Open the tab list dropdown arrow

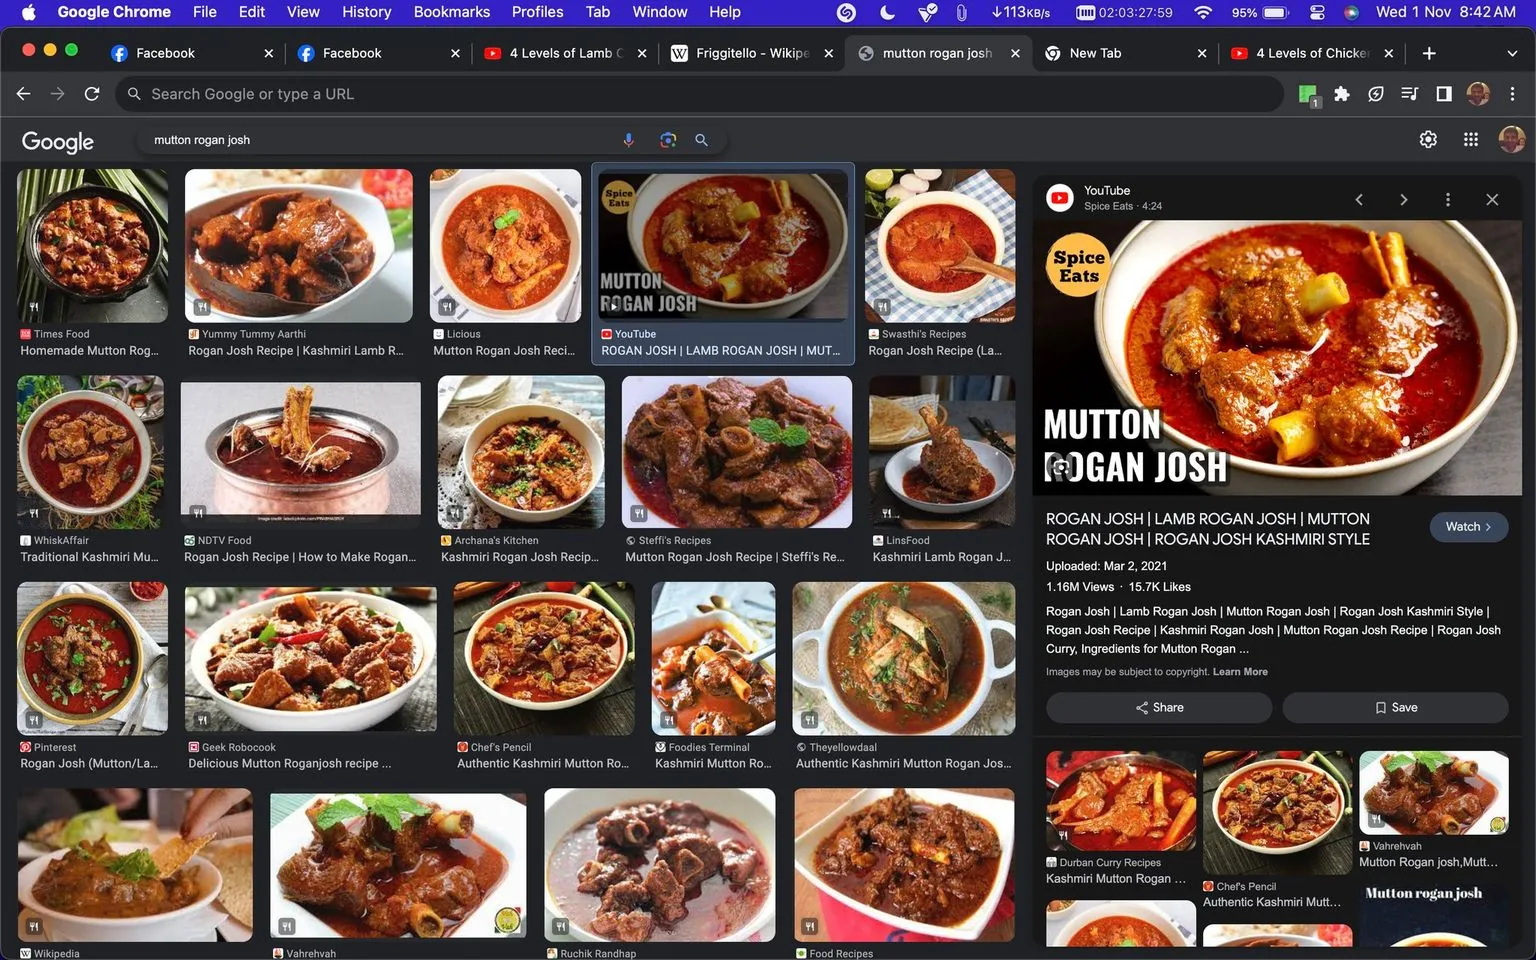click(x=1510, y=53)
